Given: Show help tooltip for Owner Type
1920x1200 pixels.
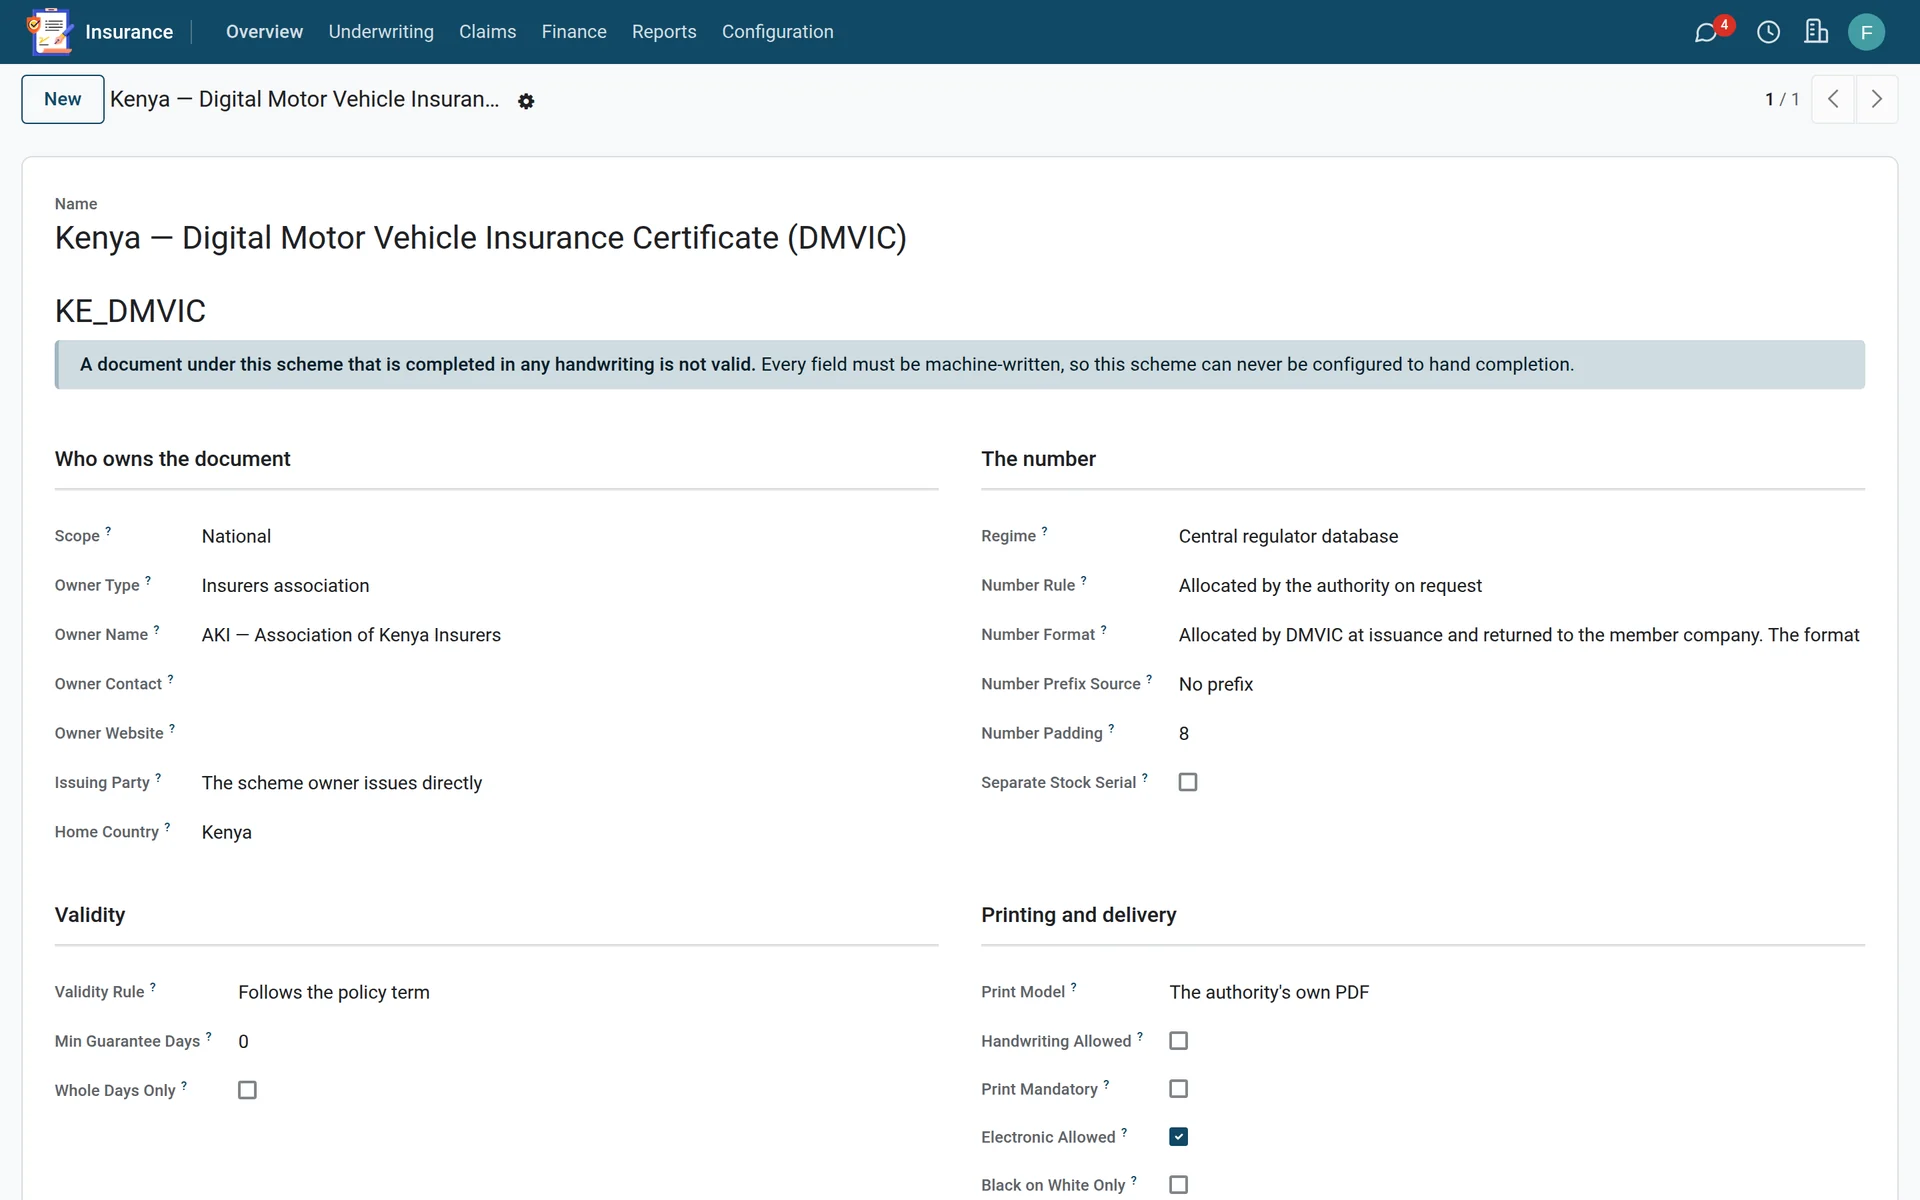Looking at the screenshot, I should click(148, 580).
